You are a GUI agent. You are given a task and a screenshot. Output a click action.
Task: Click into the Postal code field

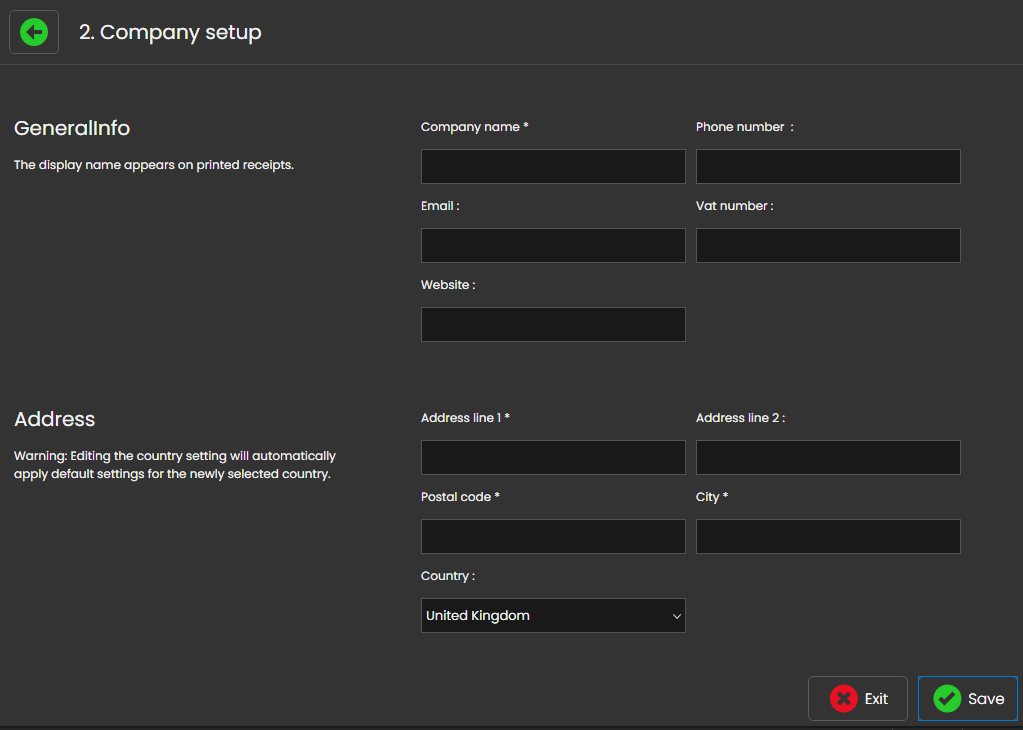[x=553, y=537]
